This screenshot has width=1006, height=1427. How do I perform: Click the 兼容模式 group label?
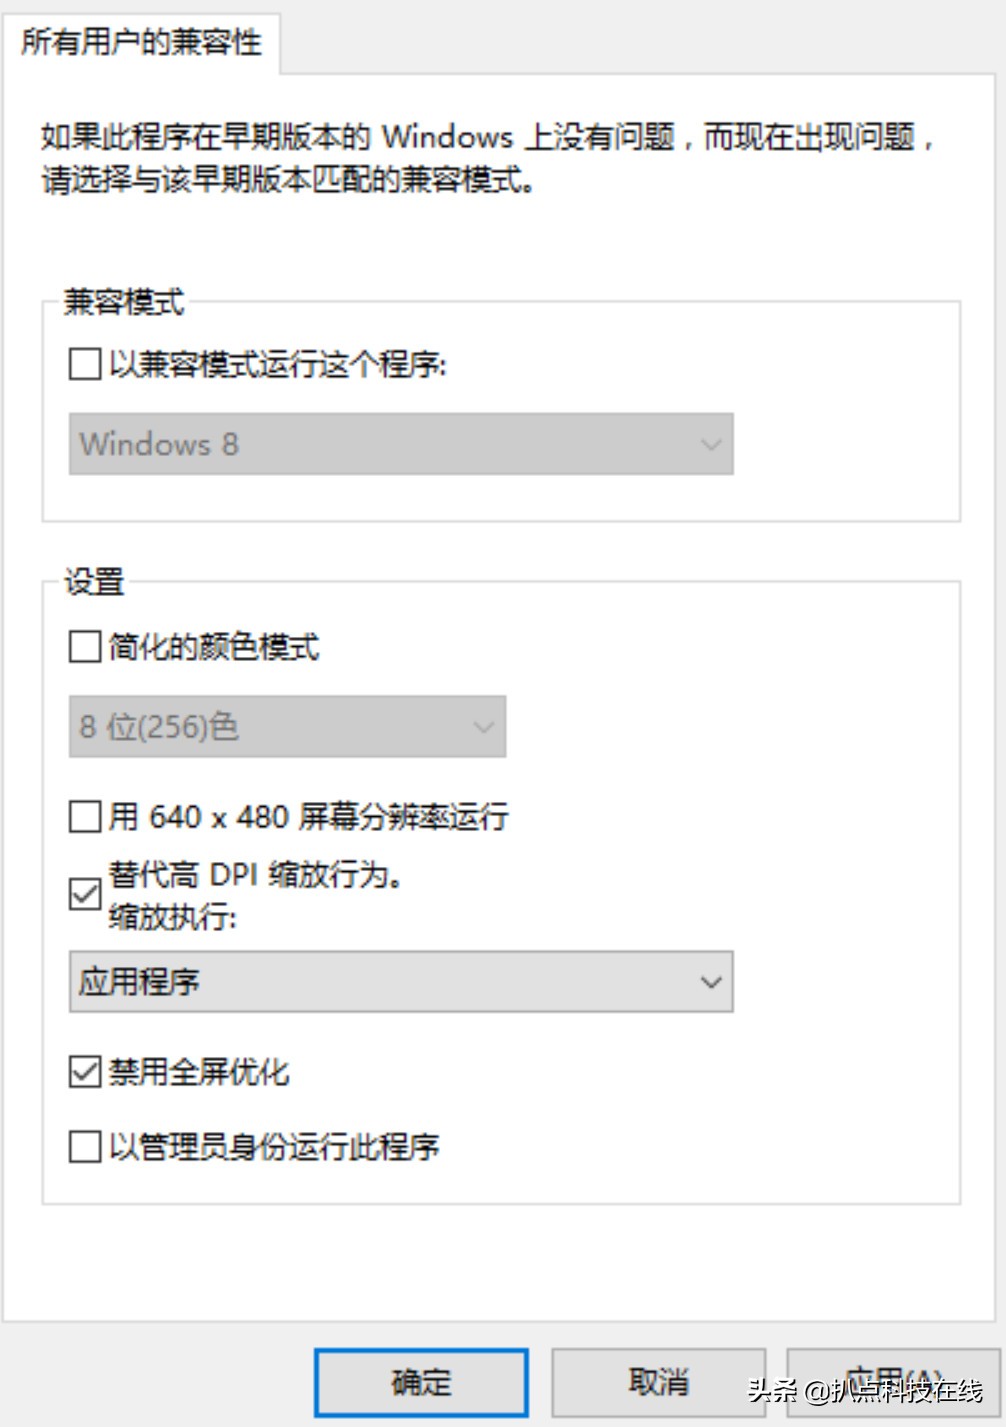click(x=125, y=302)
